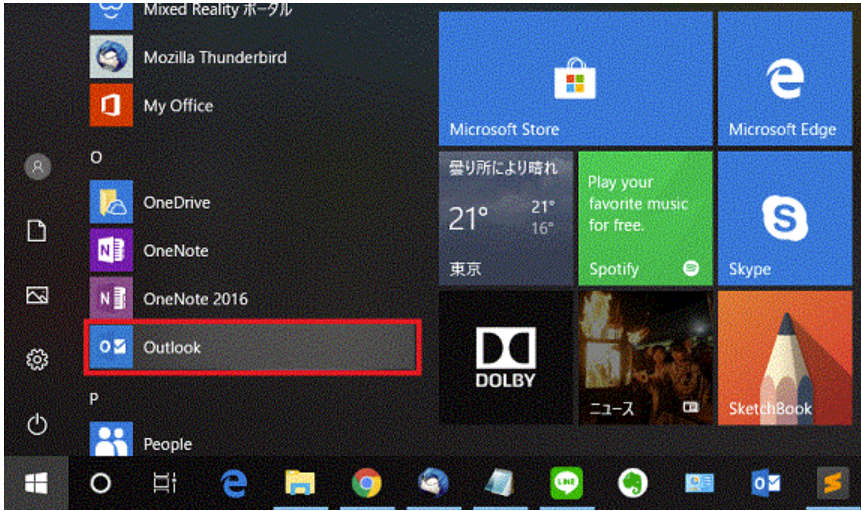861x511 pixels.
Task: Open the SketchBook tile
Action: coord(785,358)
